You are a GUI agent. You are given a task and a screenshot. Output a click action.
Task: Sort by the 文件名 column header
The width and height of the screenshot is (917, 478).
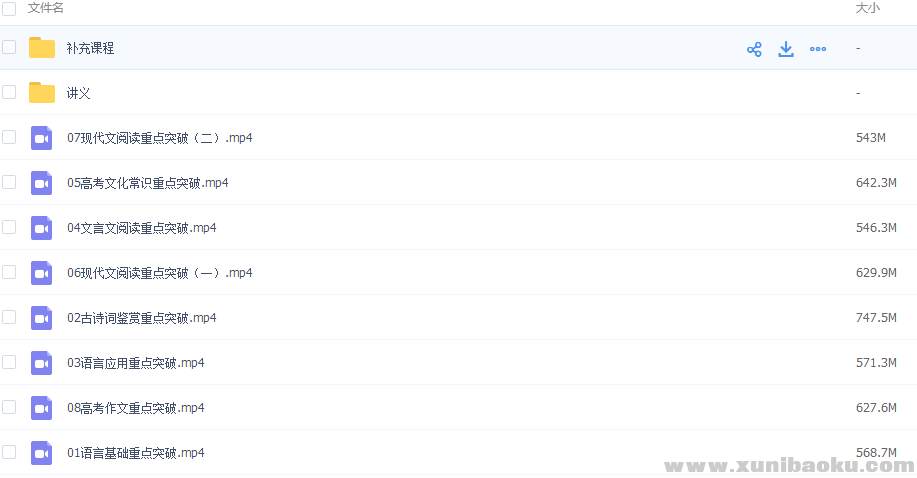click(46, 8)
